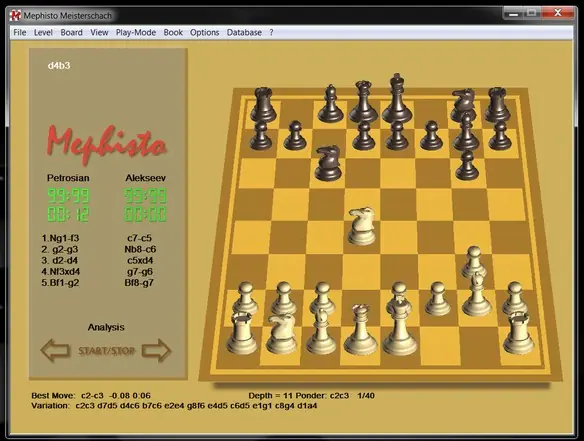
Task: Select the white bishop on g2
Action: click(x=477, y=294)
